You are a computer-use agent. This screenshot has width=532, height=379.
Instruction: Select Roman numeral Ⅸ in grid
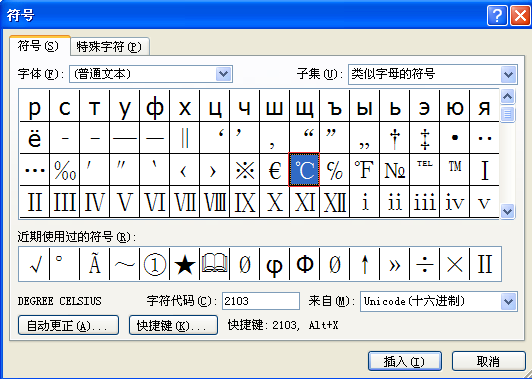pos(244,202)
